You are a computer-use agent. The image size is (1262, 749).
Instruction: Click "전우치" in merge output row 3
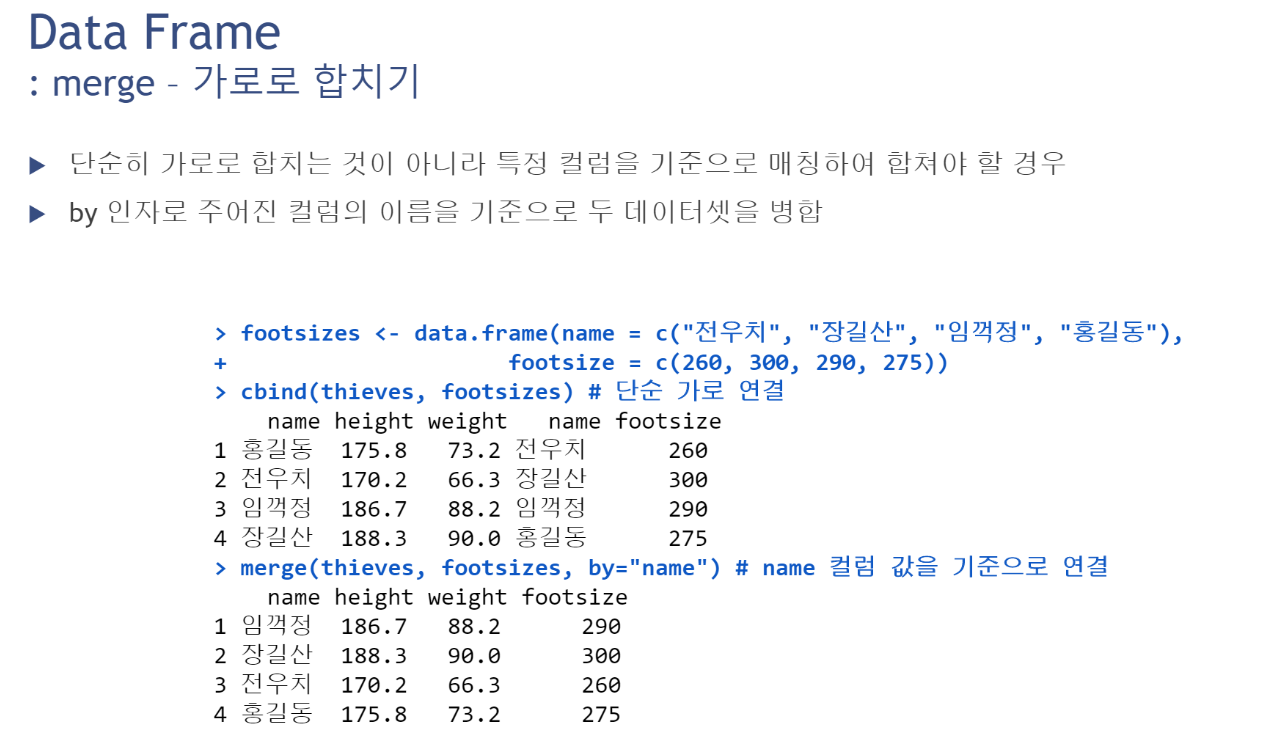coord(277,685)
